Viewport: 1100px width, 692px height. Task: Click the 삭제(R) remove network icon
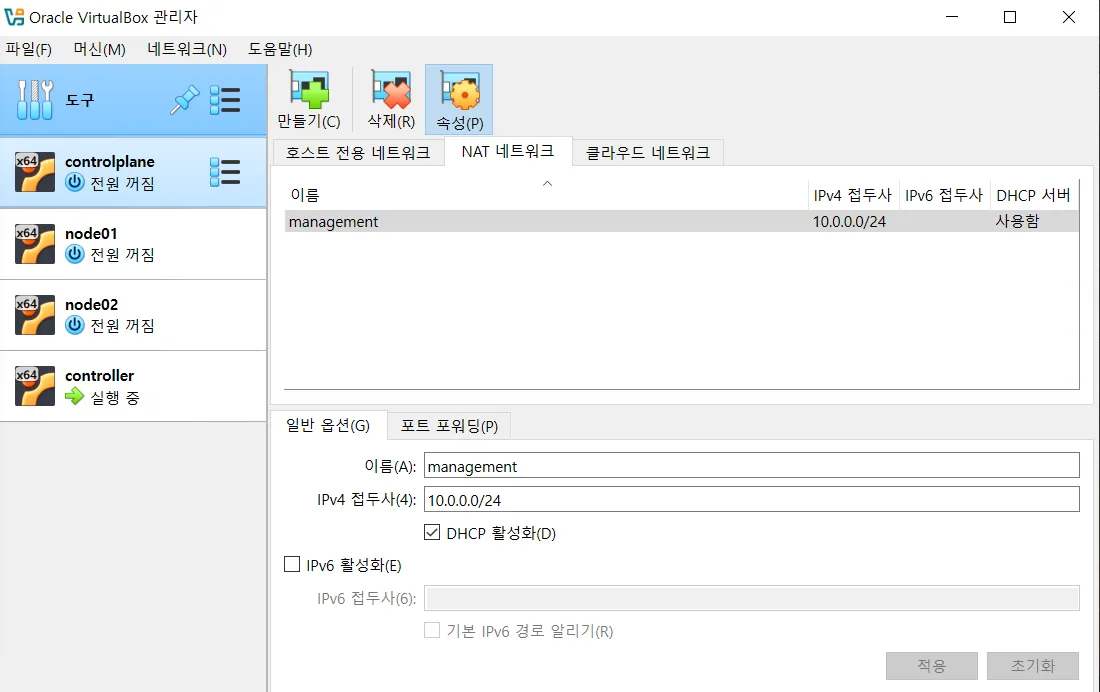click(391, 91)
